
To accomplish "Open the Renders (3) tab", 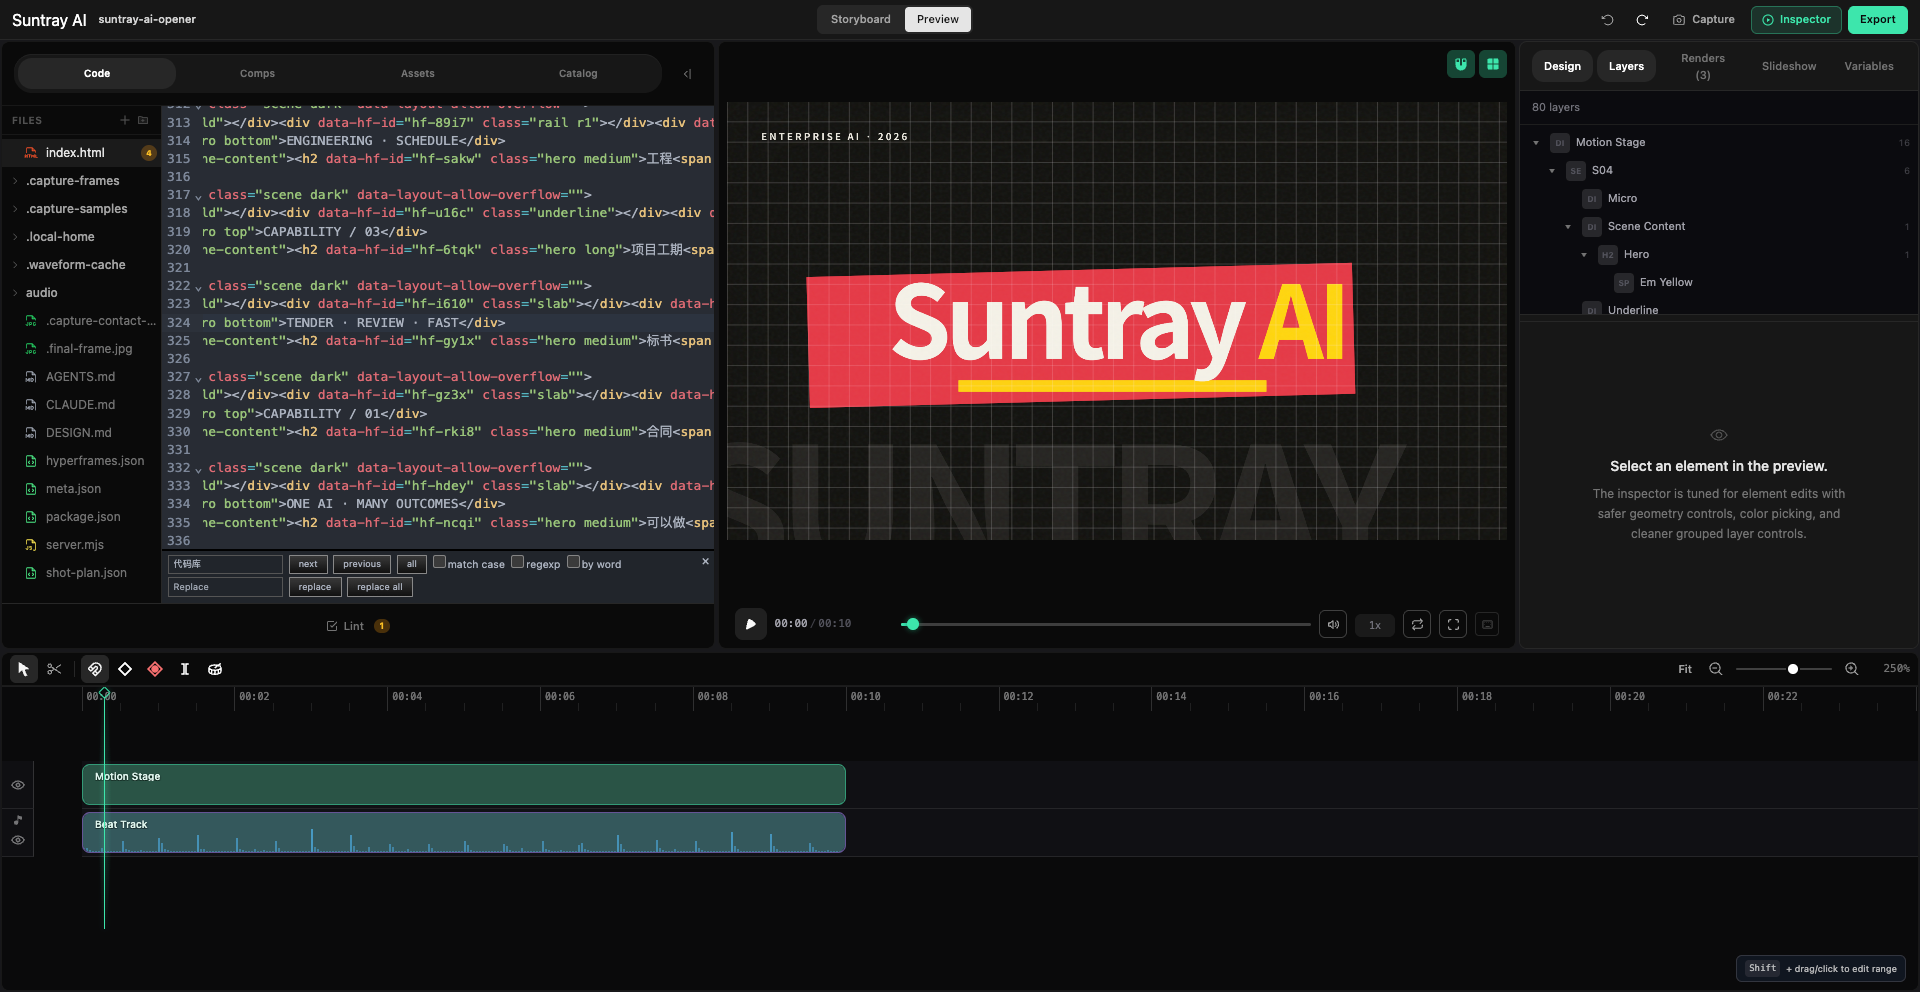I will (1703, 67).
